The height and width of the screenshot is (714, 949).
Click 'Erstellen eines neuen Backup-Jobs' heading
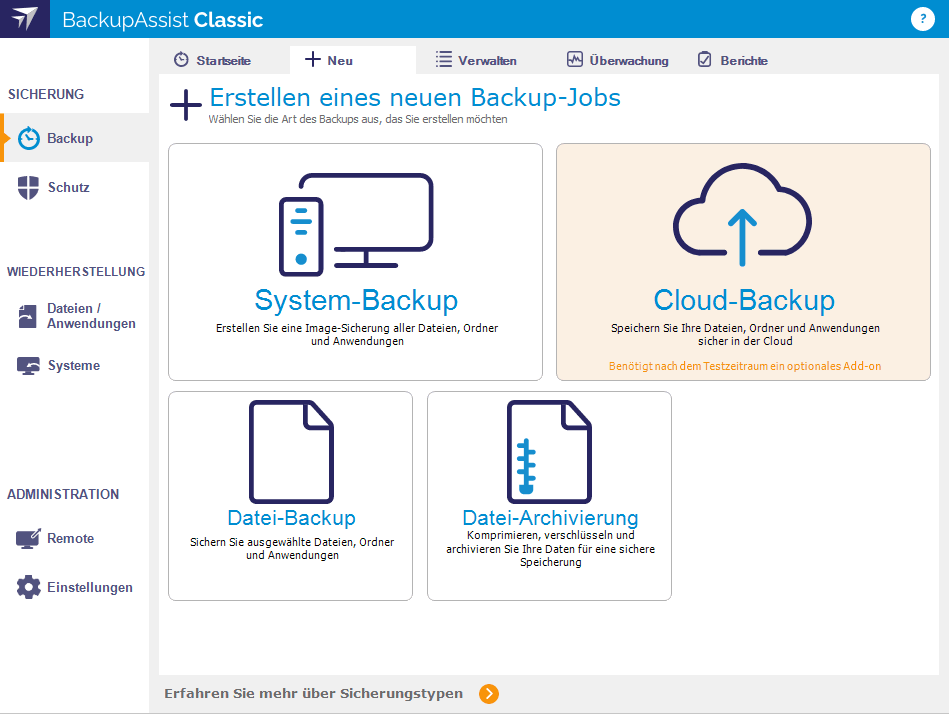[415, 97]
